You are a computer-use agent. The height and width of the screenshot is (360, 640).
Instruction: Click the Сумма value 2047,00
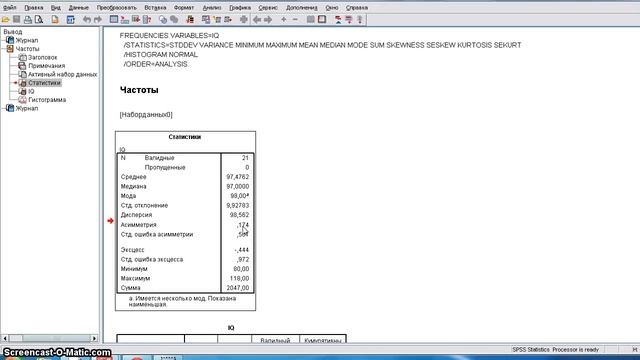[x=238, y=288]
